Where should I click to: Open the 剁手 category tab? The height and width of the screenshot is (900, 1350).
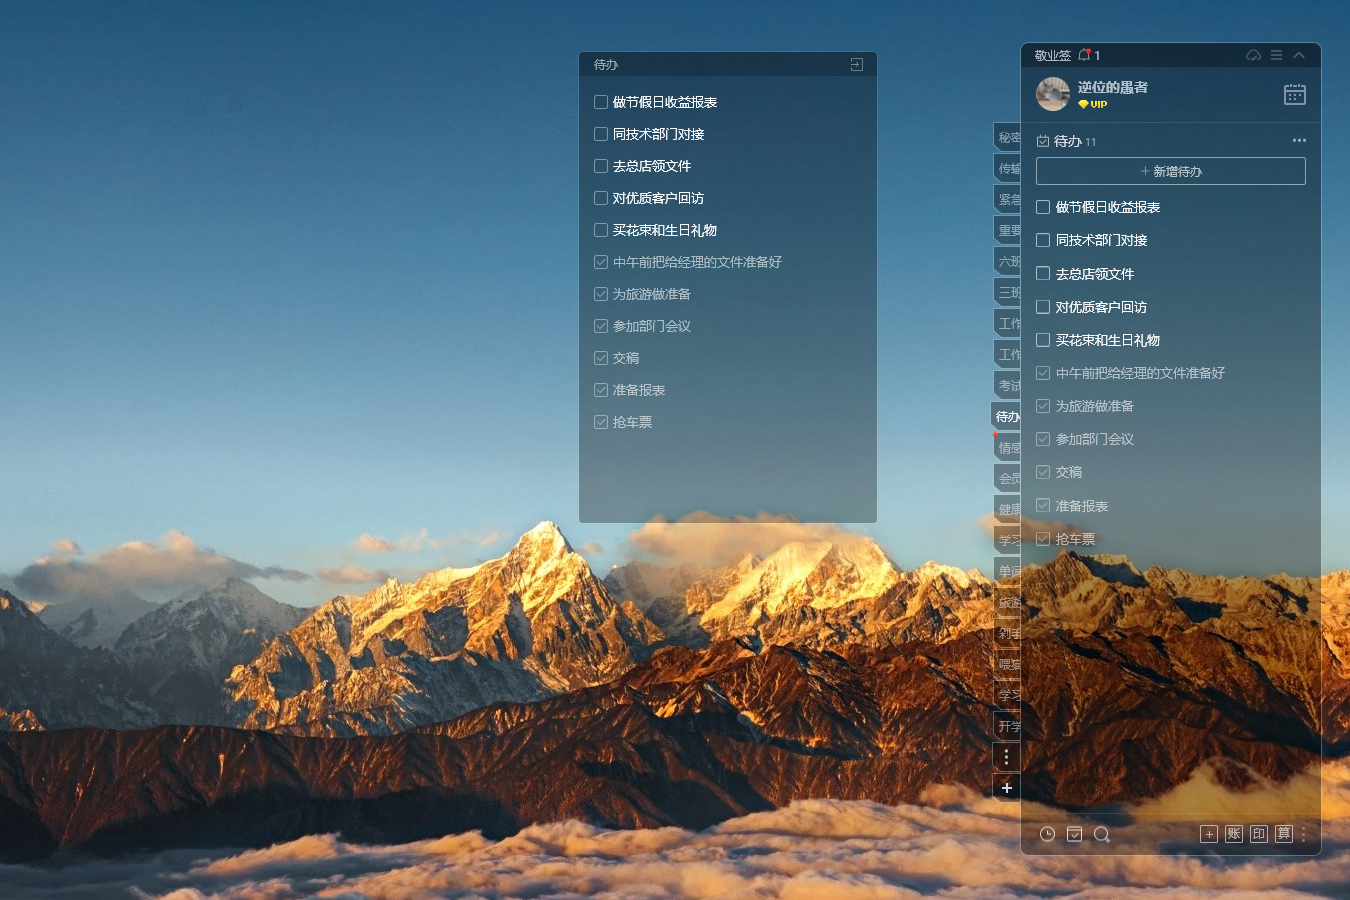point(1008,633)
